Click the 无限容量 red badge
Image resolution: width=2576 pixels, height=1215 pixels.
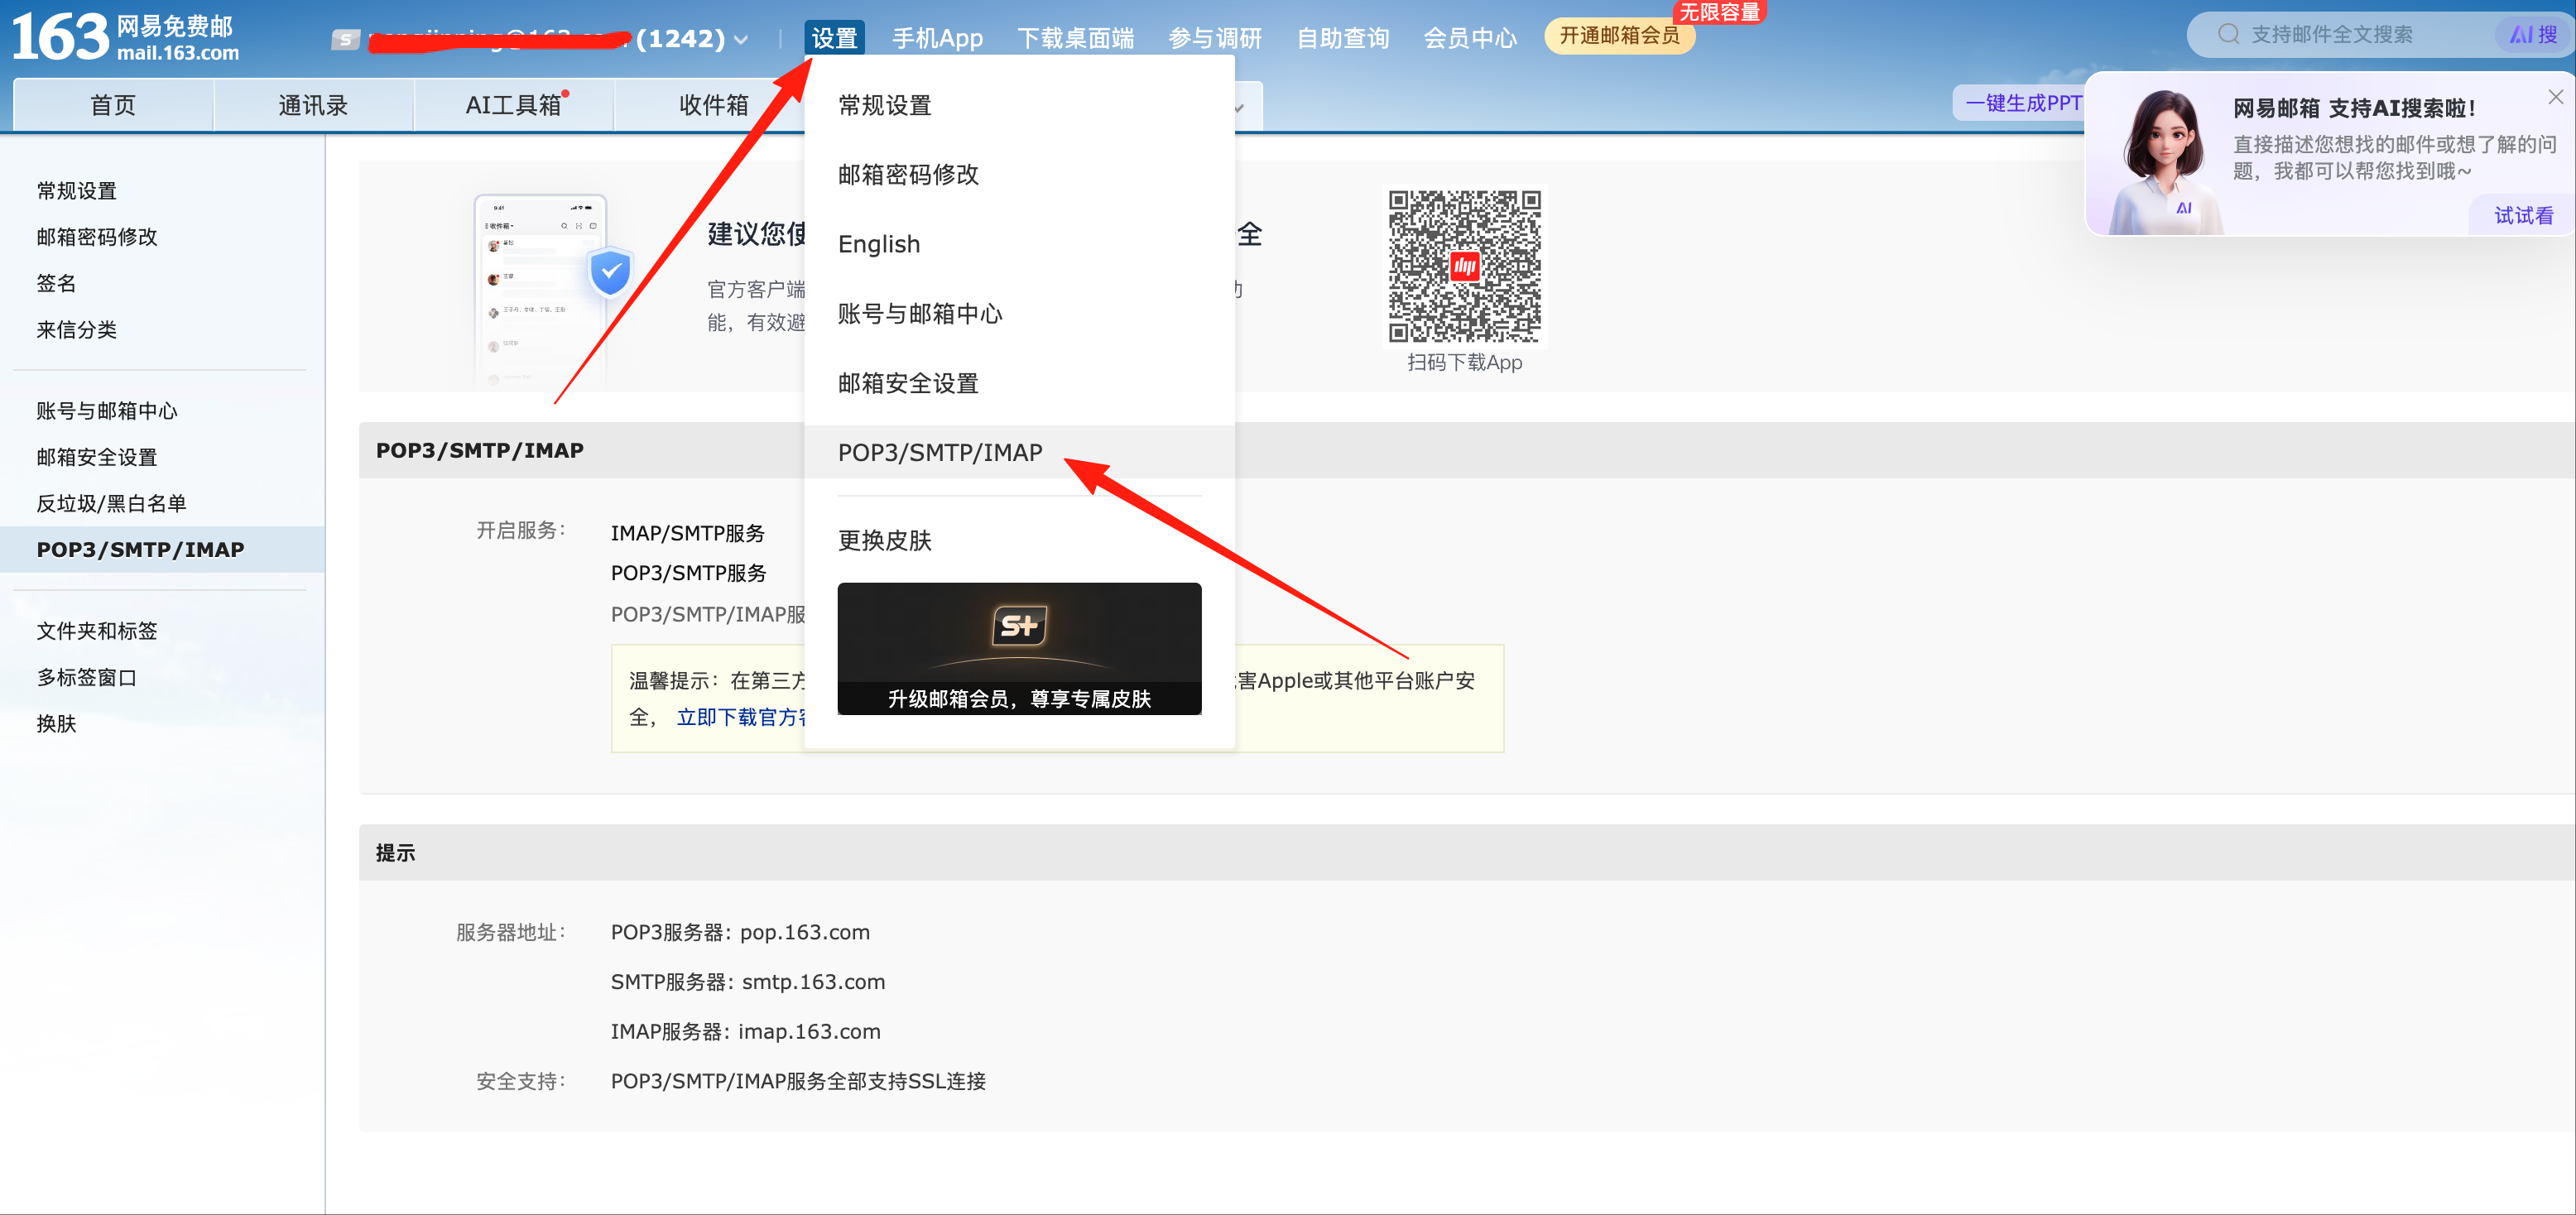(1719, 12)
